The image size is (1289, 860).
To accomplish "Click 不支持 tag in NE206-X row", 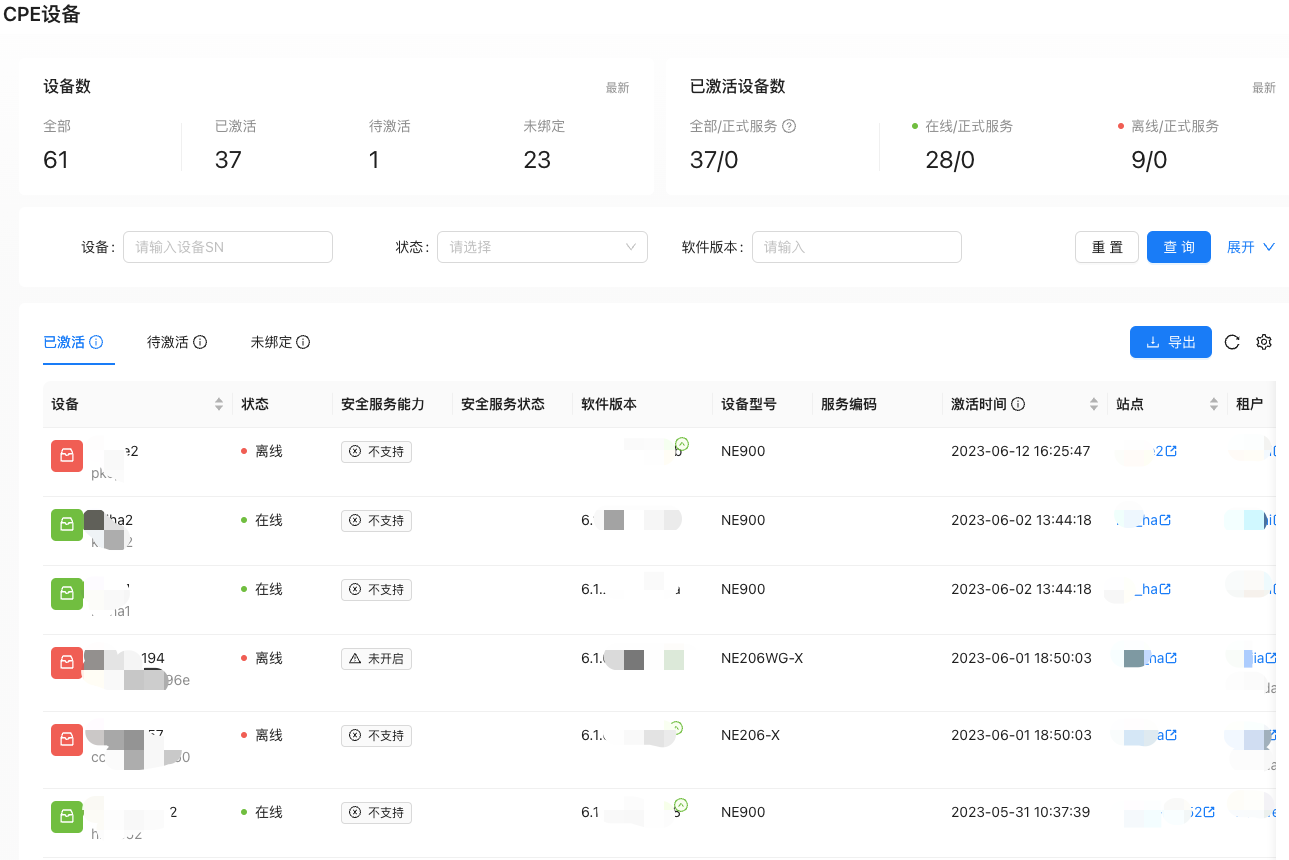I will (x=376, y=736).
